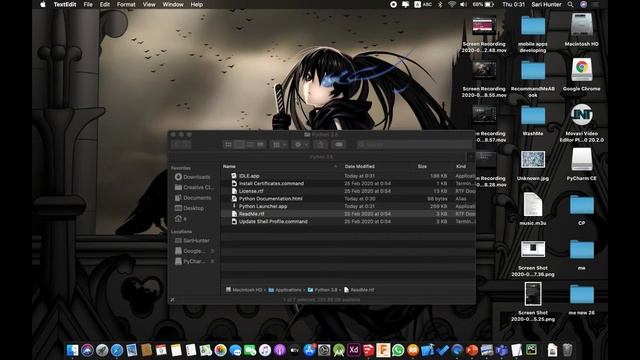Open WhatsApp in the dock
Screen dimensions: 640x360
(x=398, y=350)
